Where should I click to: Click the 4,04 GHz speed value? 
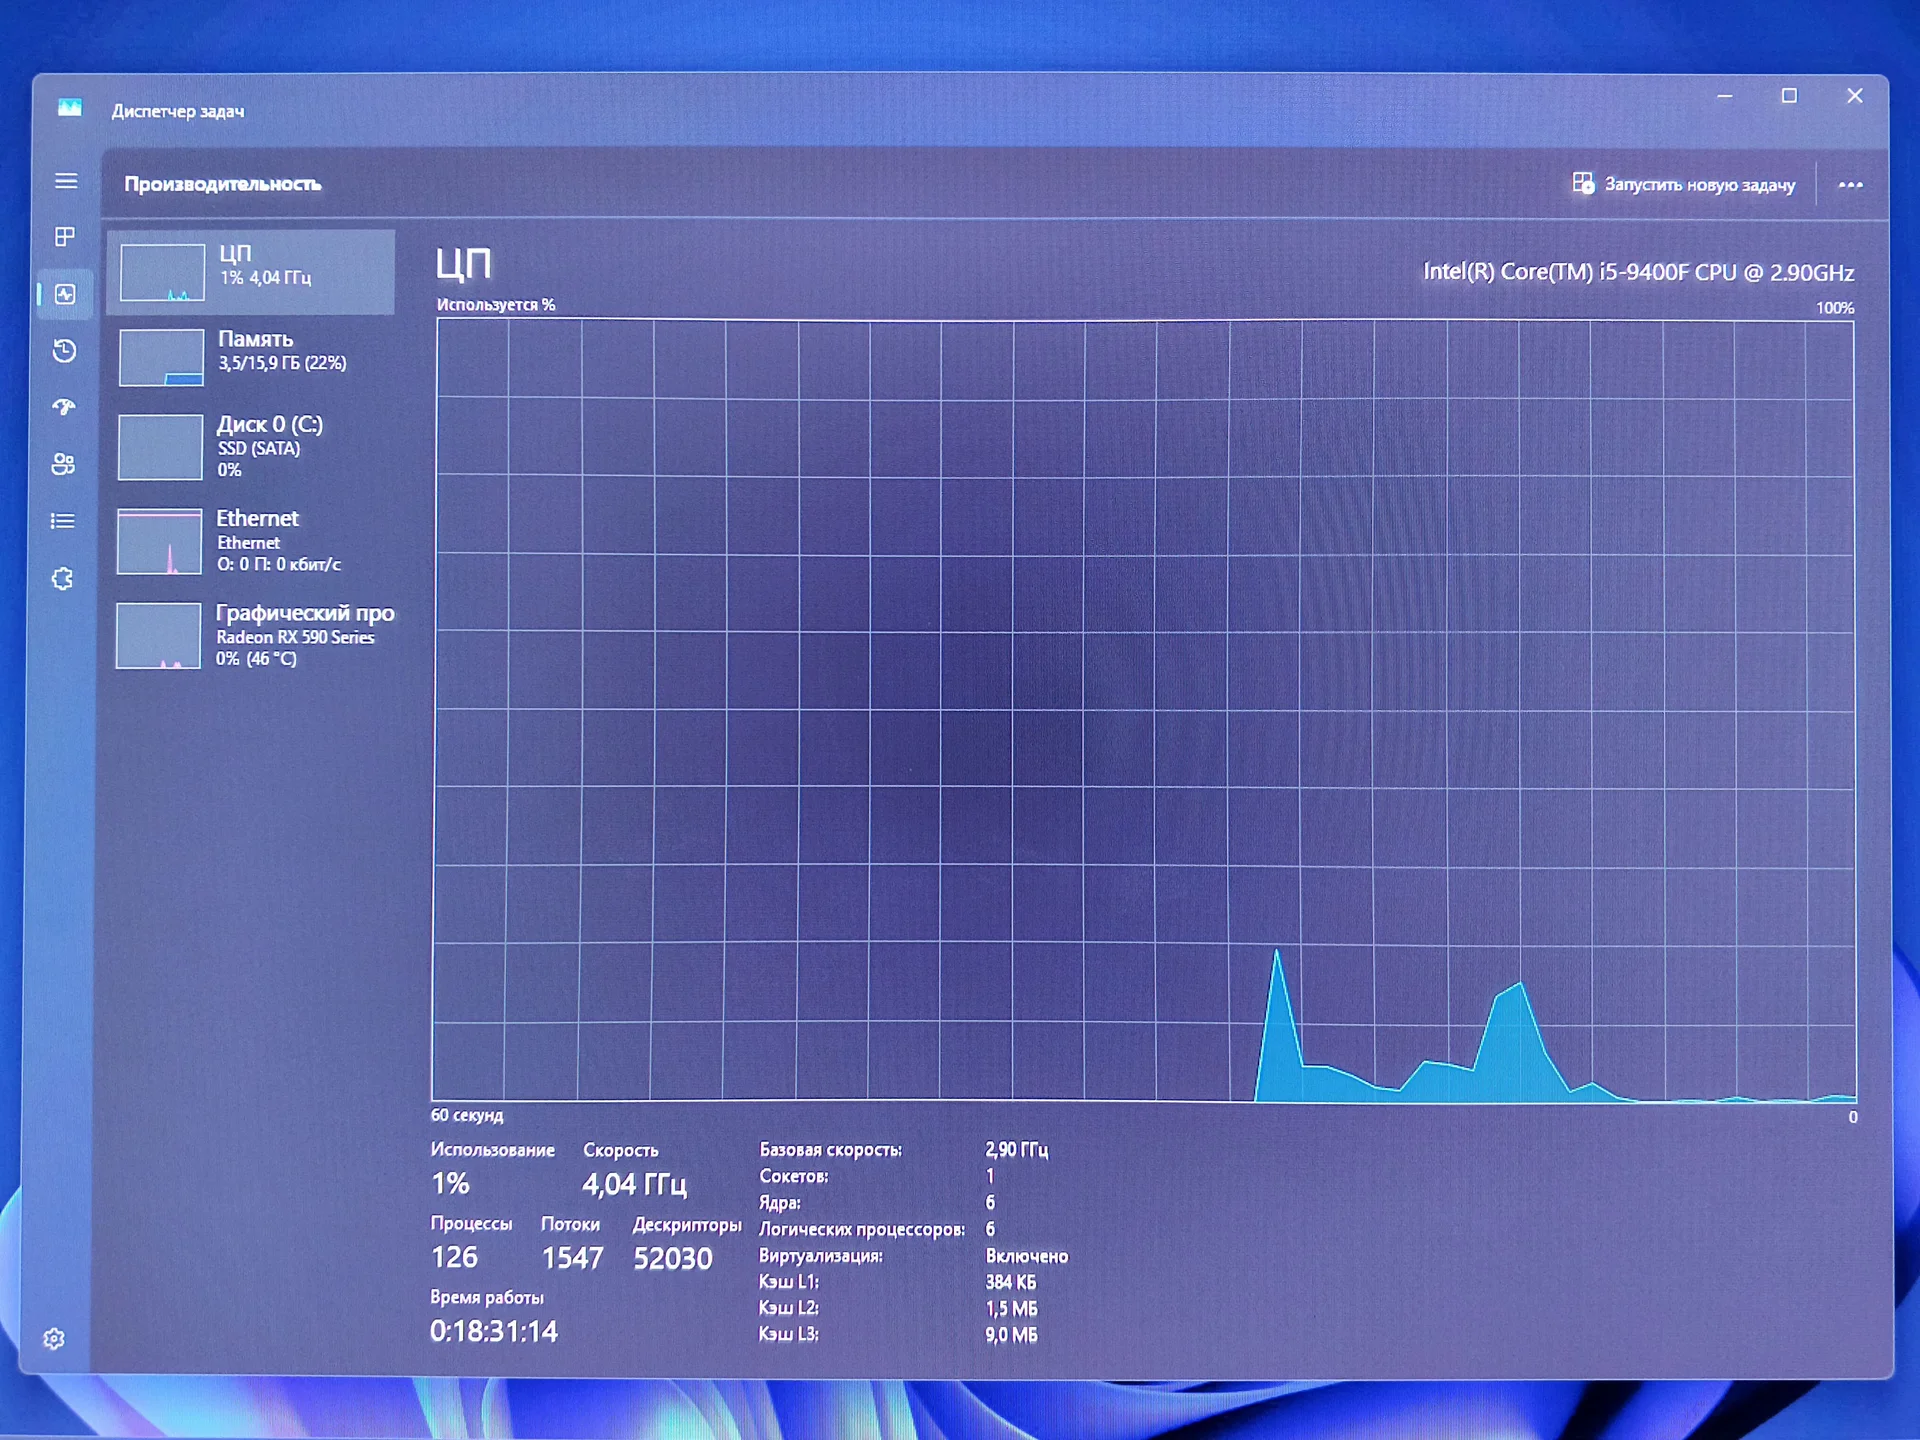pyautogui.click(x=635, y=1184)
